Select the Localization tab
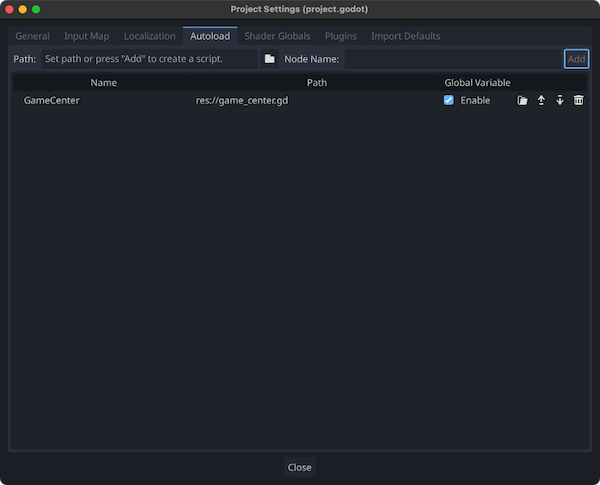 149,36
